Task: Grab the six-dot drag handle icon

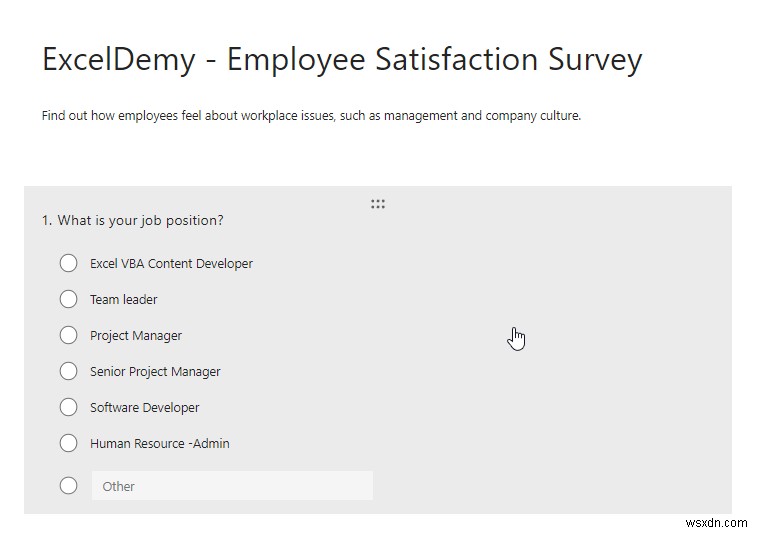Action: tap(378, 204)
